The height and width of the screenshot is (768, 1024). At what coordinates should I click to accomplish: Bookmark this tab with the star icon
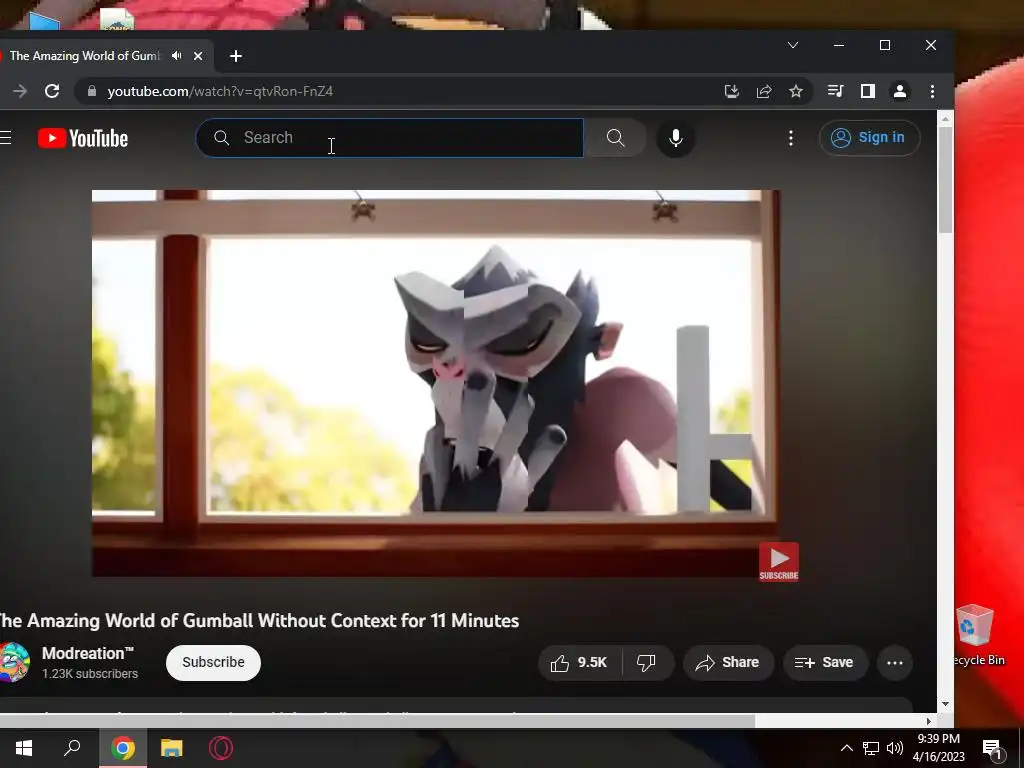(x=795, y=91)
